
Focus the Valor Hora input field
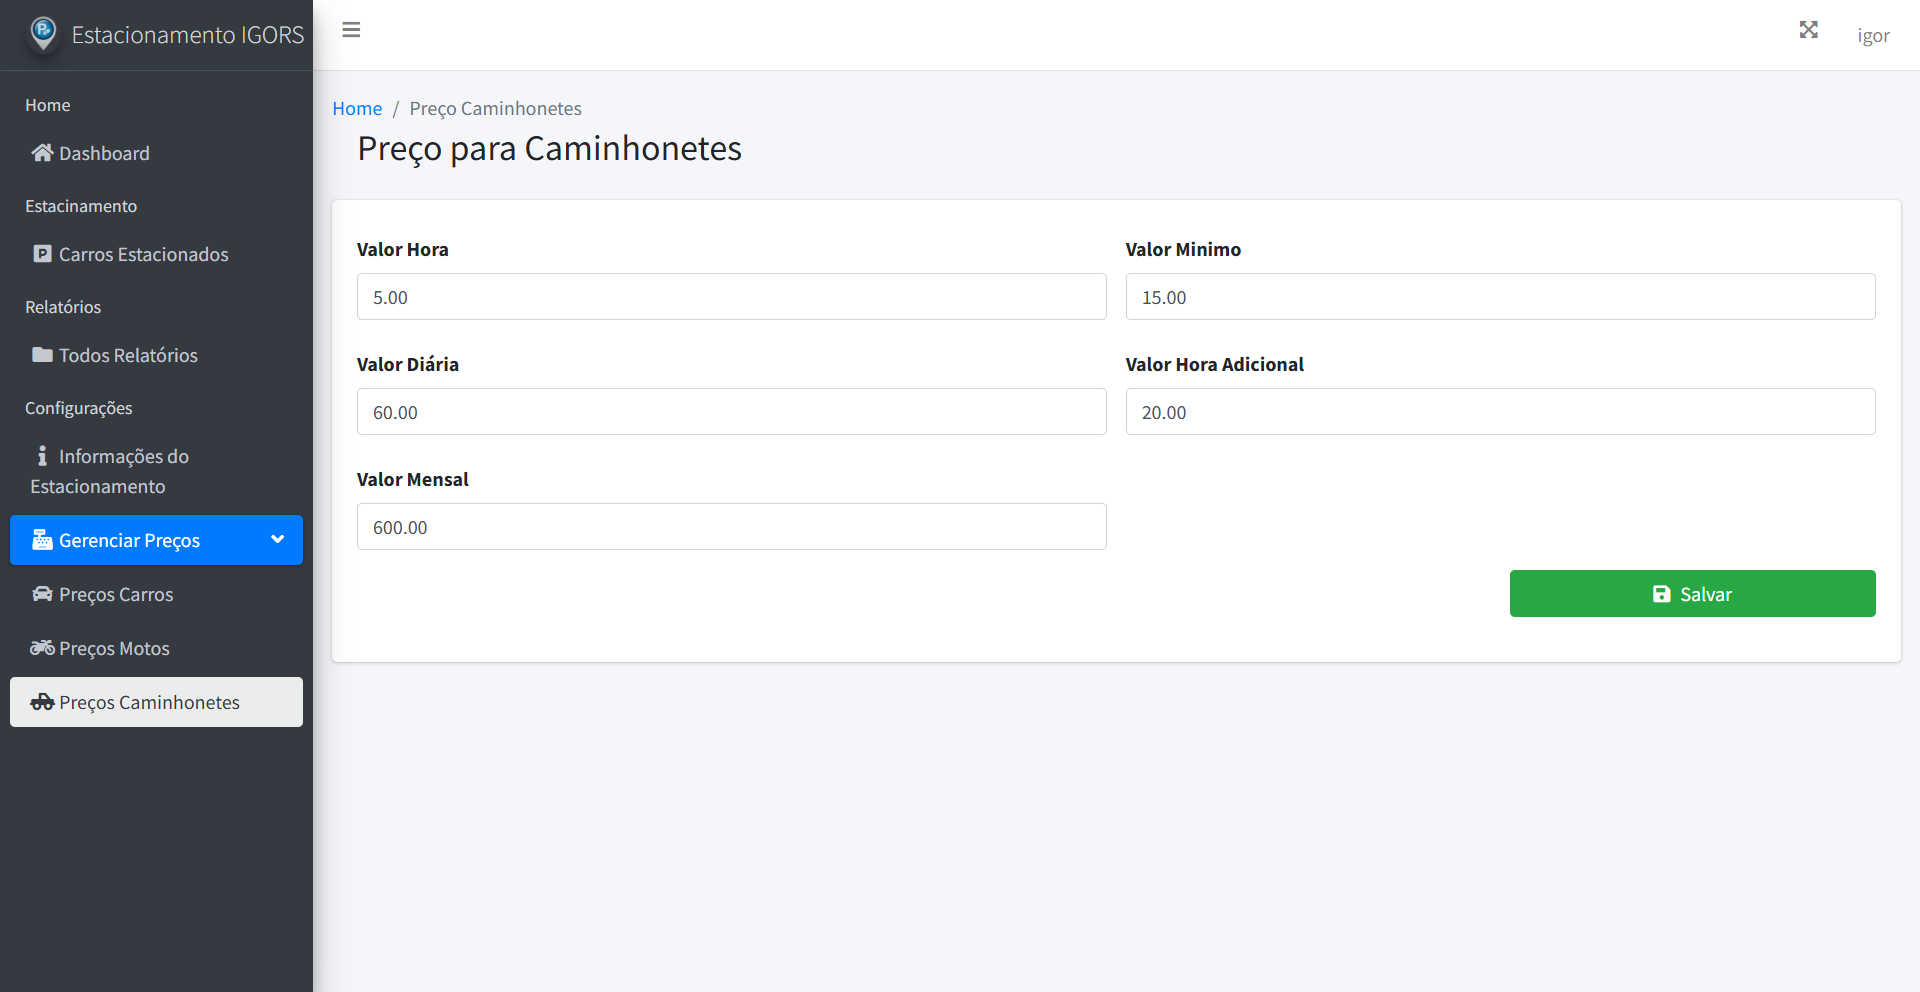click(x=731, y=297)
